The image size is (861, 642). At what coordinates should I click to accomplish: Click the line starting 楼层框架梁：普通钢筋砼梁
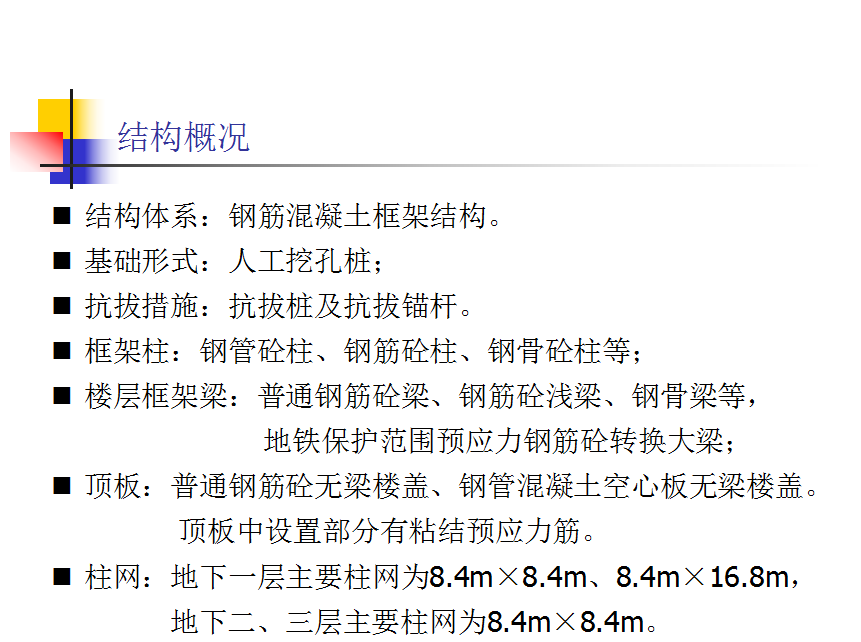421,396
